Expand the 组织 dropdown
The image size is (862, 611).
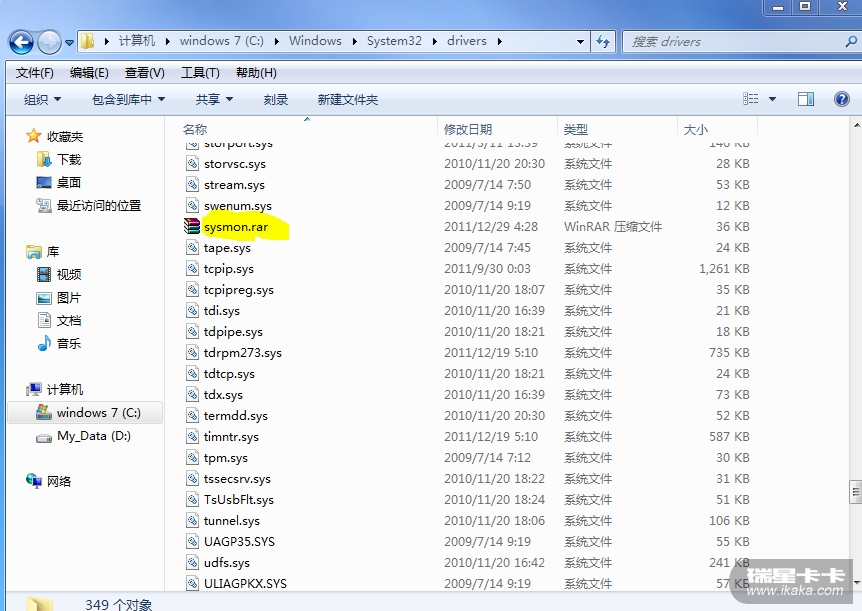[42, 100]
